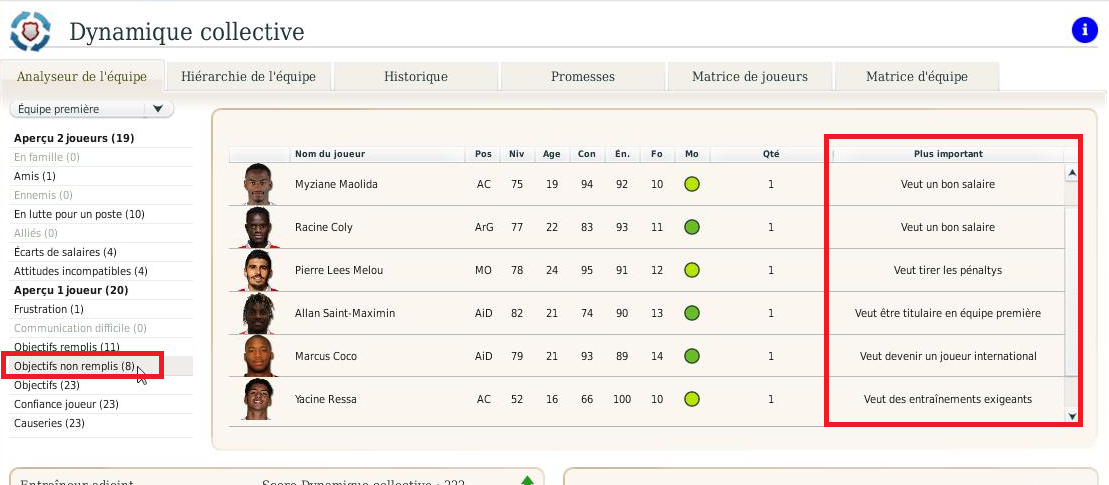Click the table's scroll up arrow

point(1072,173)
